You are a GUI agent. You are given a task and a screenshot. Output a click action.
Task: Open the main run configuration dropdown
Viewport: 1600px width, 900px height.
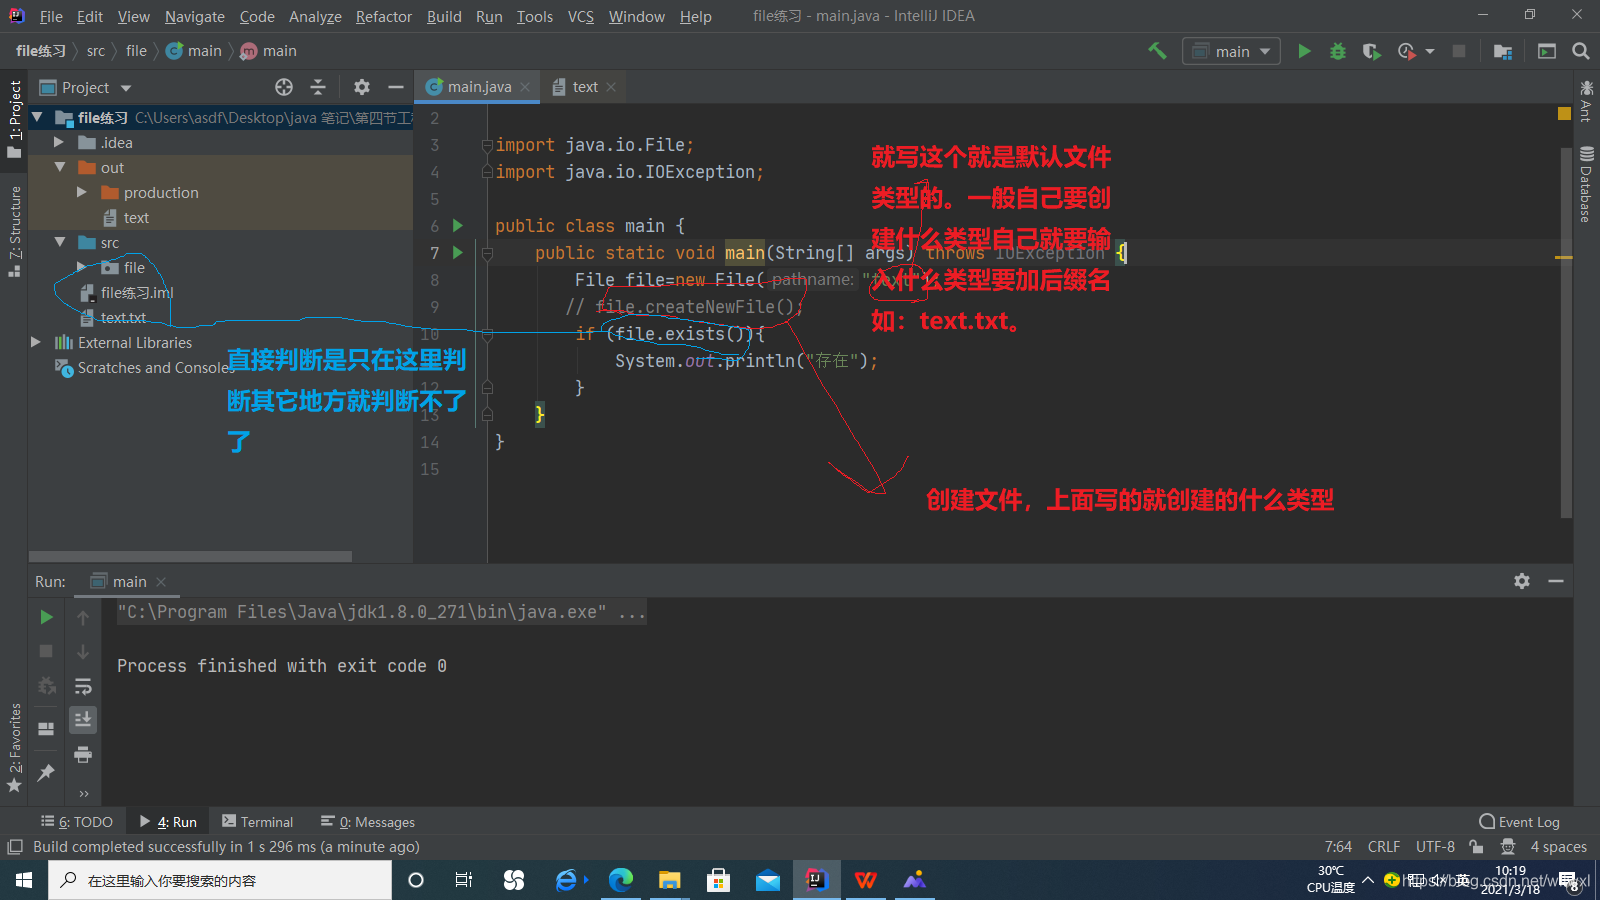pos(1231,51)
